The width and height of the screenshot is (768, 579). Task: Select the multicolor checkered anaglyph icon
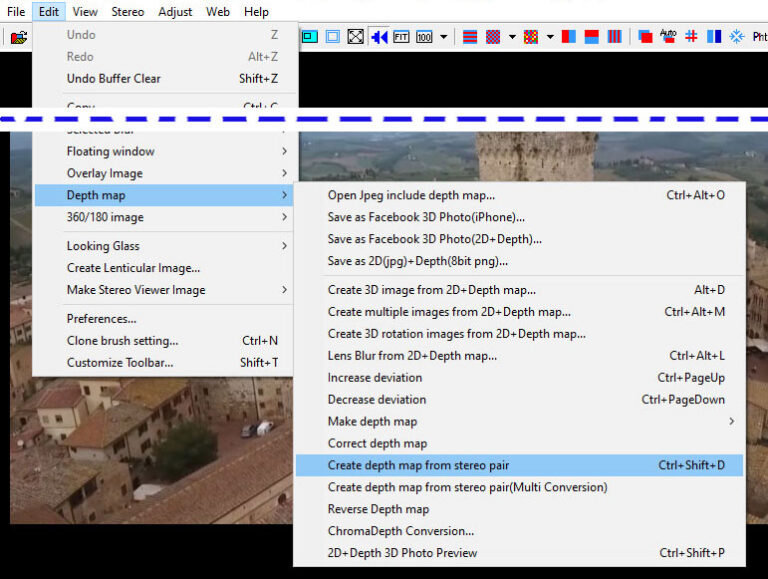[x=530, y=37]
